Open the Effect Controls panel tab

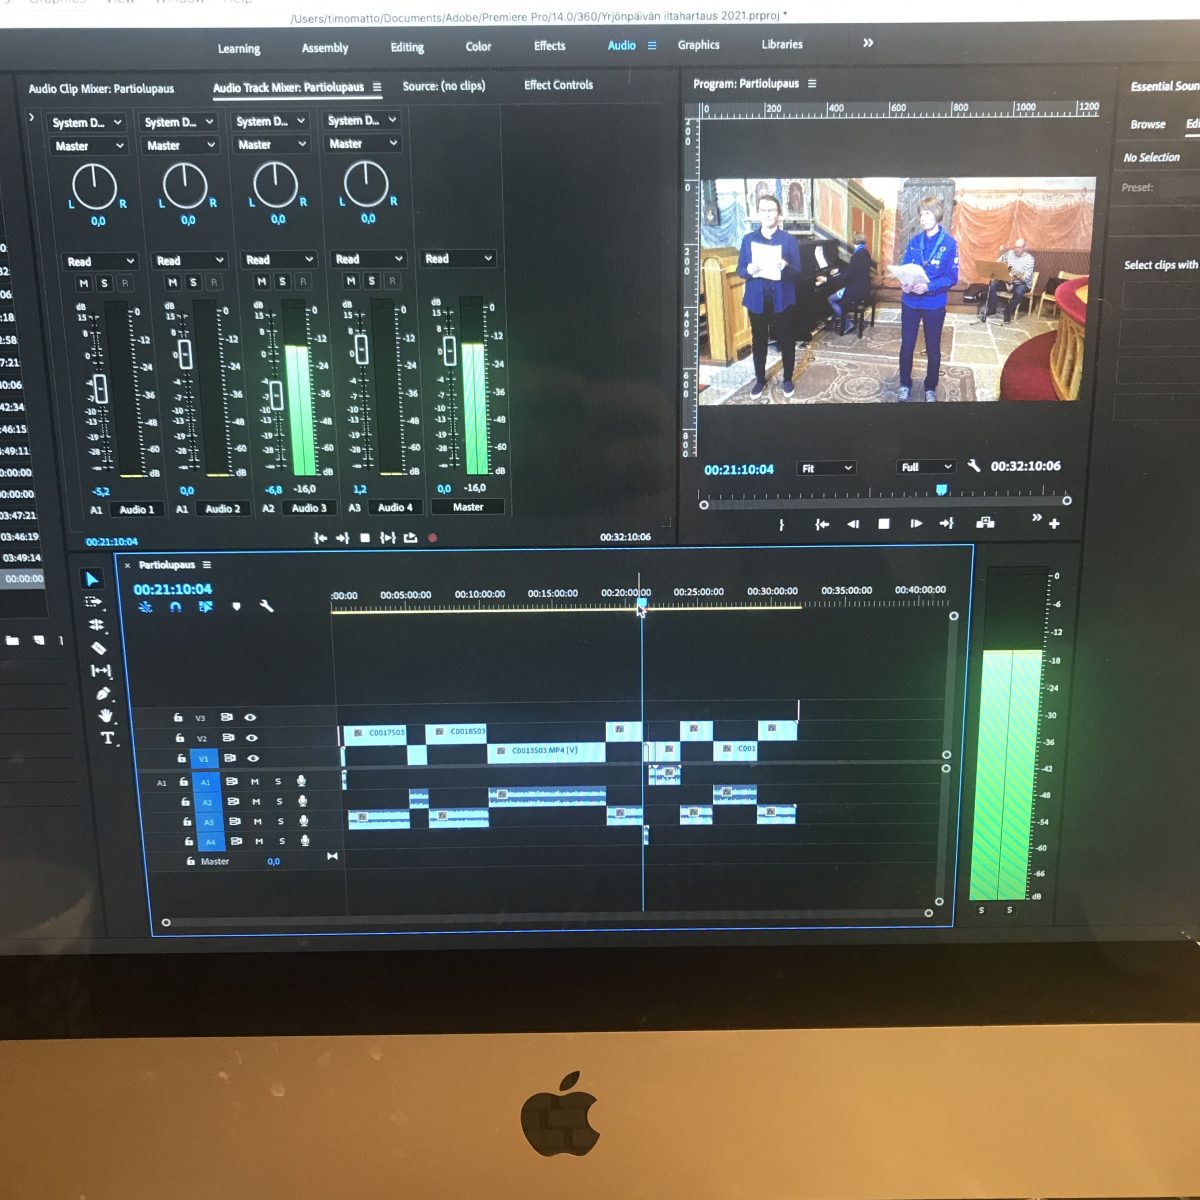558,85
